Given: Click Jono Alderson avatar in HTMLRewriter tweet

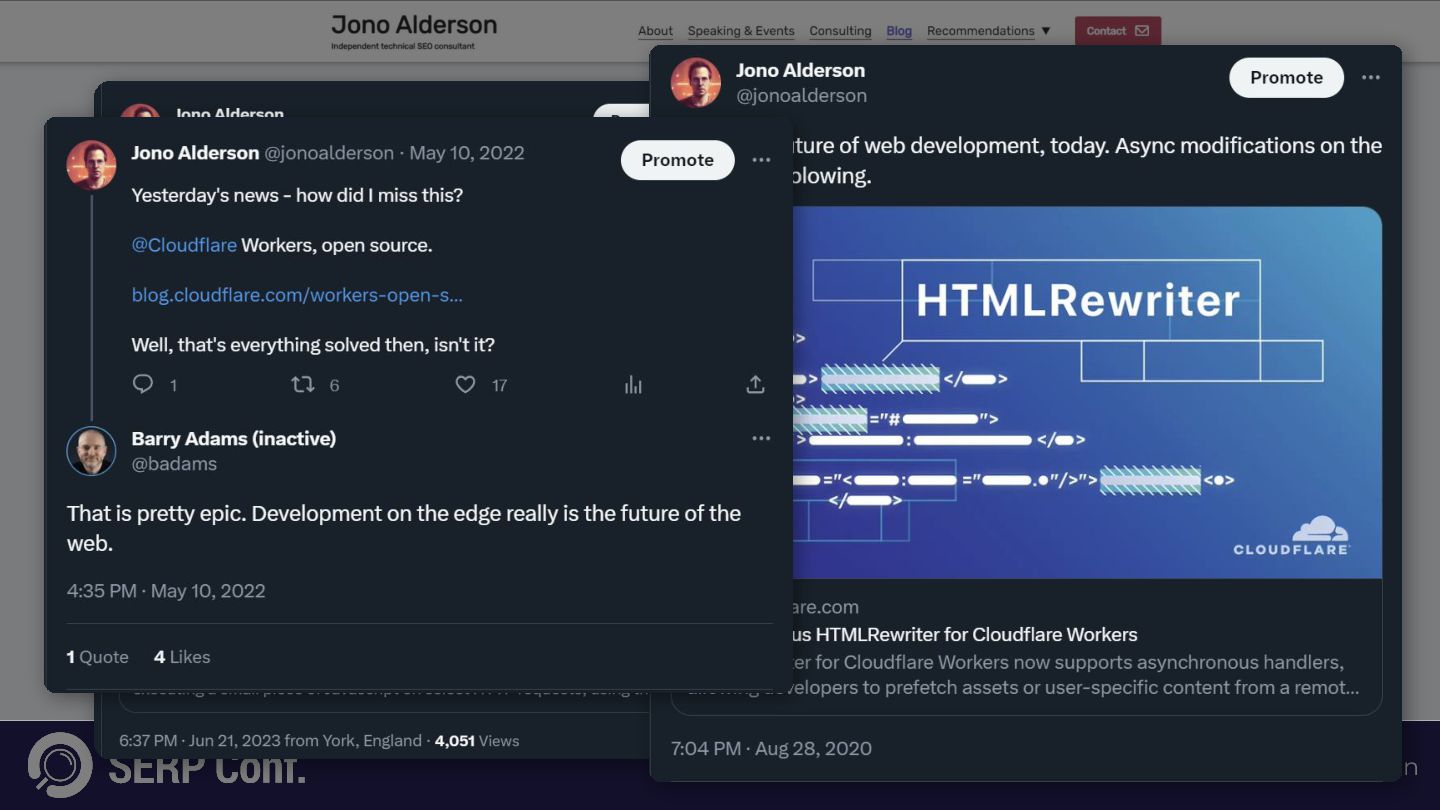Looking at the screenshot, I should [x=696, y=82].
